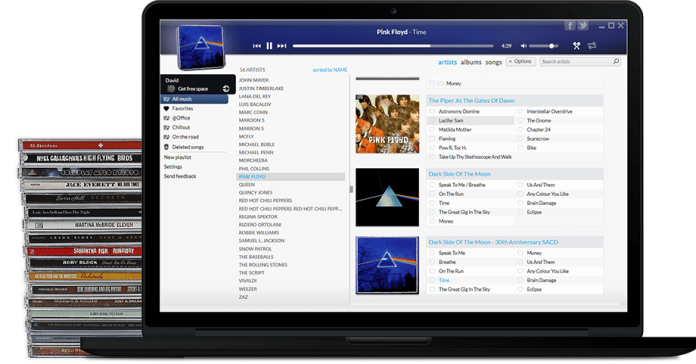Favorite the song Brain Damage under Dark Side Of The Moon

tap(520, 203)
